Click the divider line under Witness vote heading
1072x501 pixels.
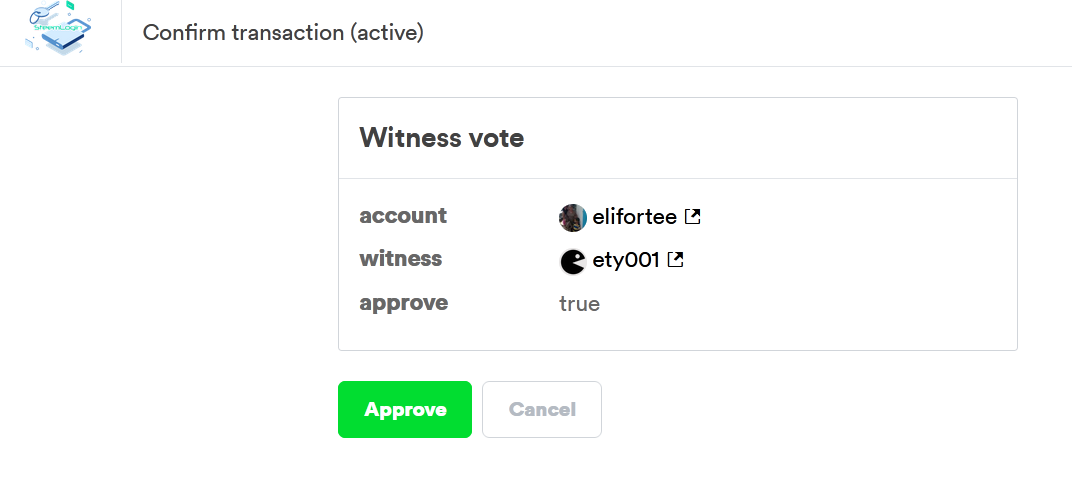pyautogui.click(x=677, y=179)
